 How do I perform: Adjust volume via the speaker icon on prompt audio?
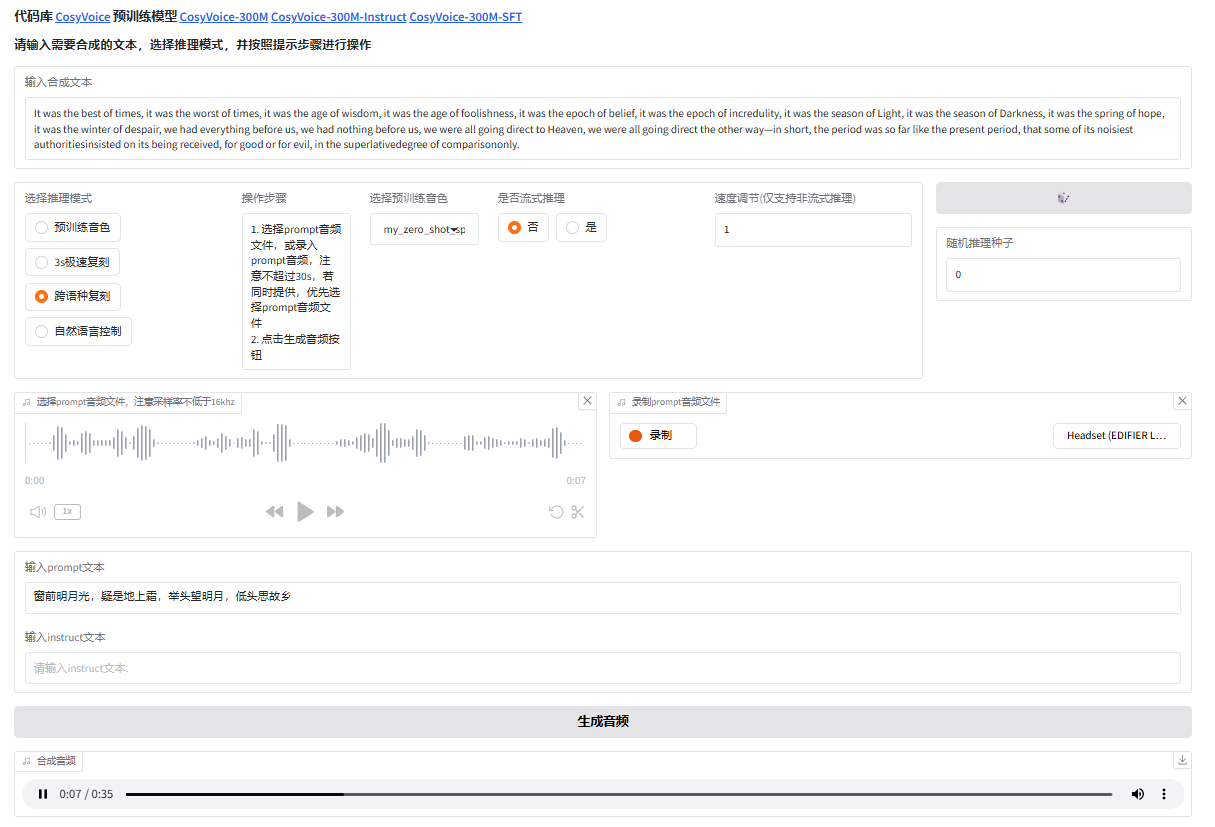(37, 511)
